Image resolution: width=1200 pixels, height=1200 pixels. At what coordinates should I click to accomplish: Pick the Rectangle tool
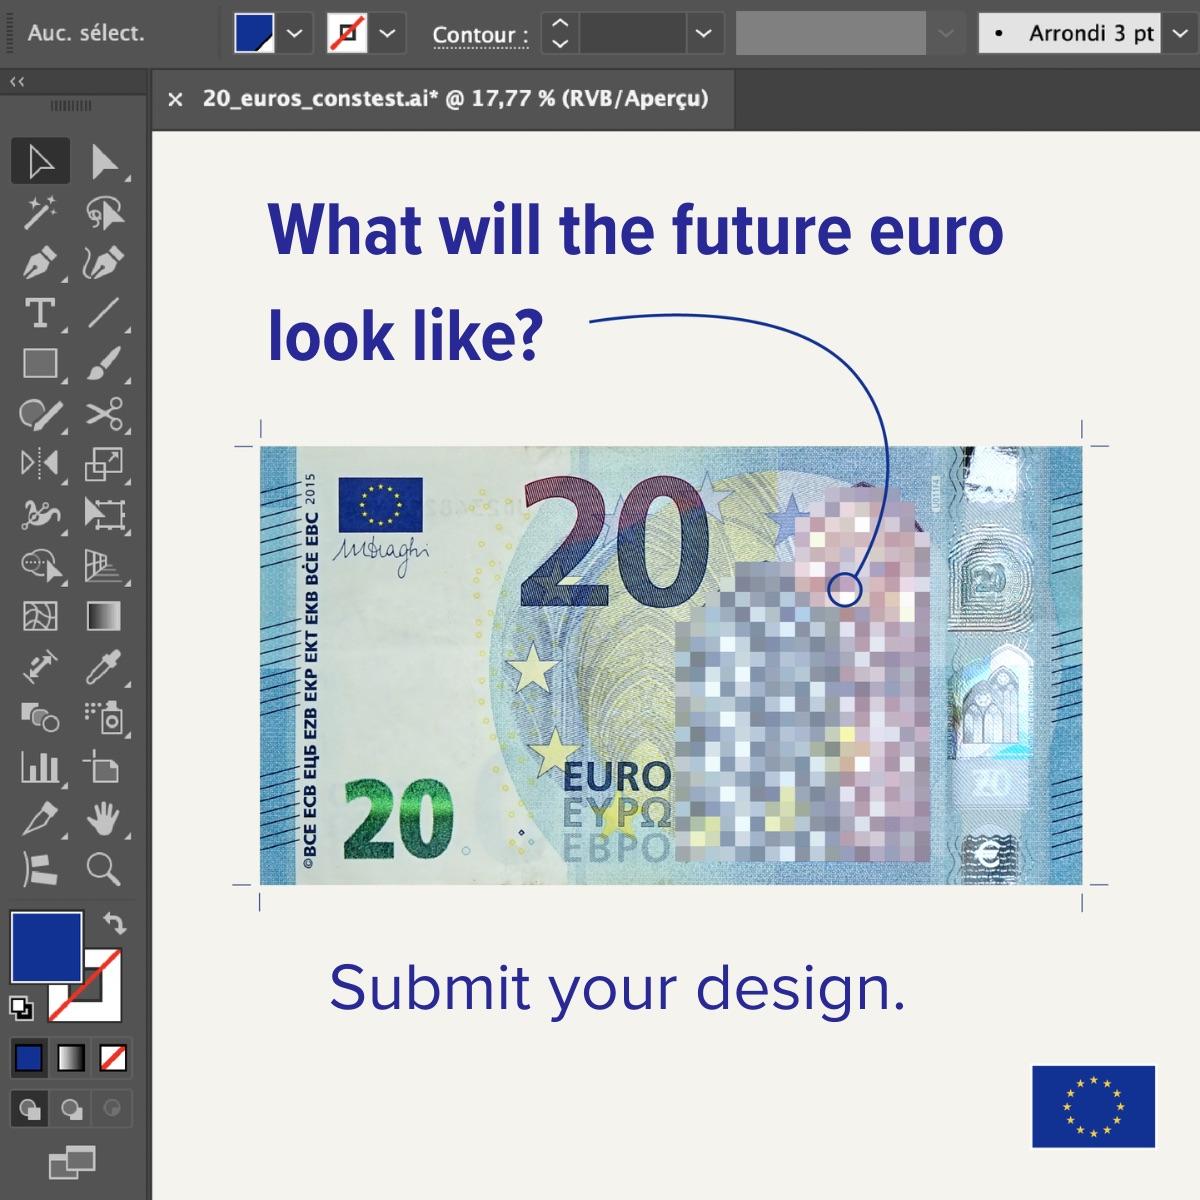point(40,363)
